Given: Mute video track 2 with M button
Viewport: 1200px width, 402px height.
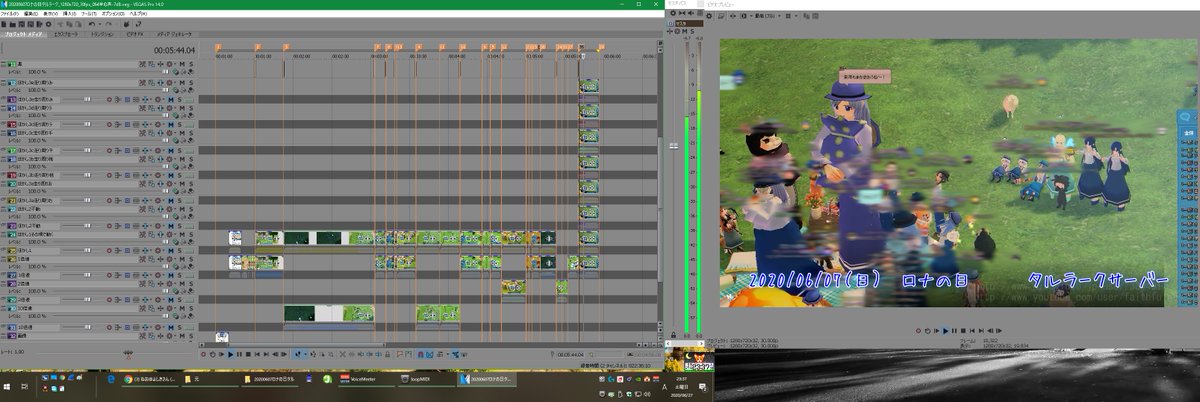Looking at the screenshot, I should pyautogui.click(x=182, y=82).
